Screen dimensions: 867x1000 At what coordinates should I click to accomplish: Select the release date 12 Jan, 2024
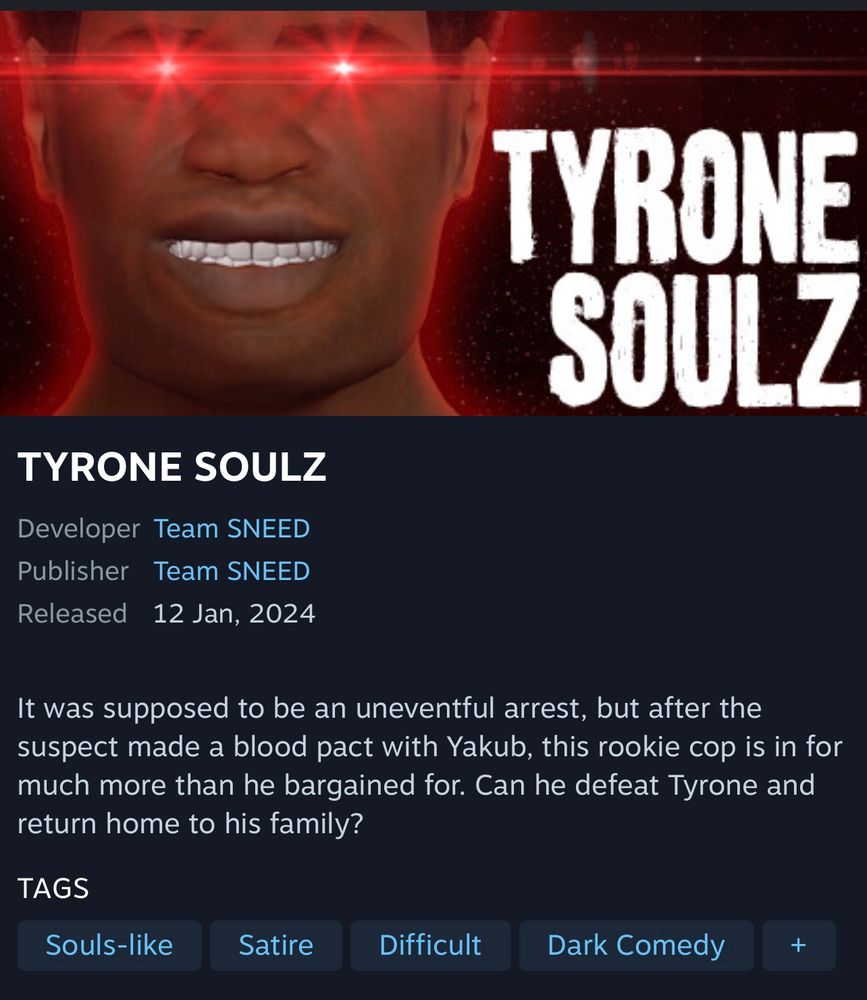(x=234, y=614)
